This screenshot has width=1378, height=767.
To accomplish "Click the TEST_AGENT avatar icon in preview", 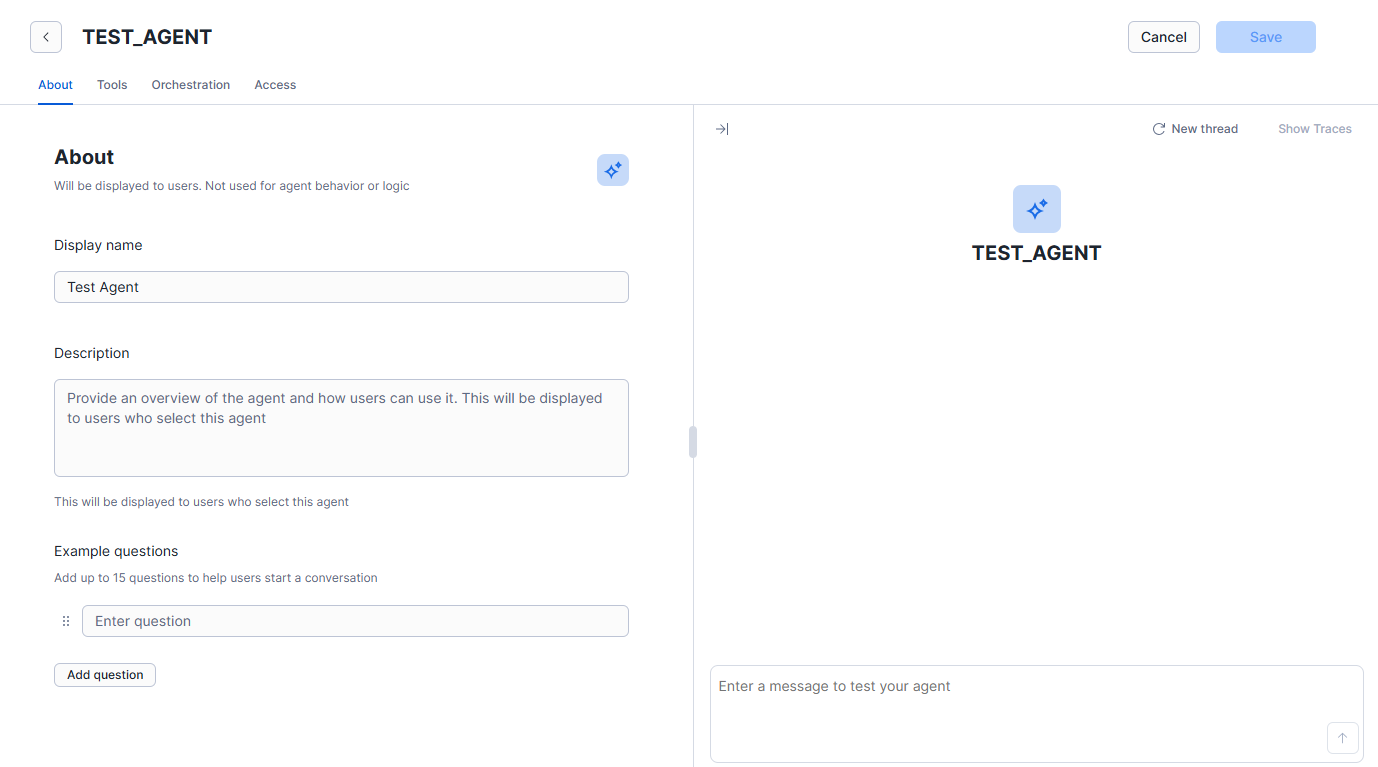I will 1036,209.
